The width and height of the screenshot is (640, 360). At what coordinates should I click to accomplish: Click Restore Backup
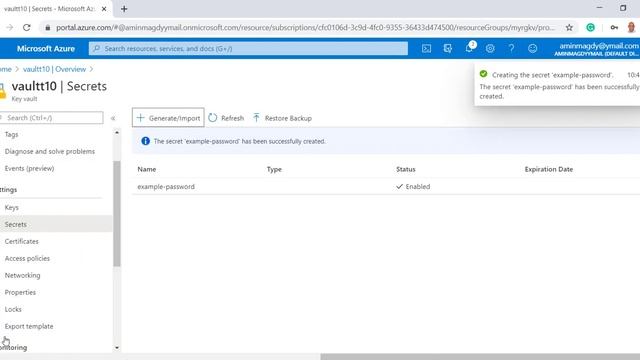click(282, 118)
